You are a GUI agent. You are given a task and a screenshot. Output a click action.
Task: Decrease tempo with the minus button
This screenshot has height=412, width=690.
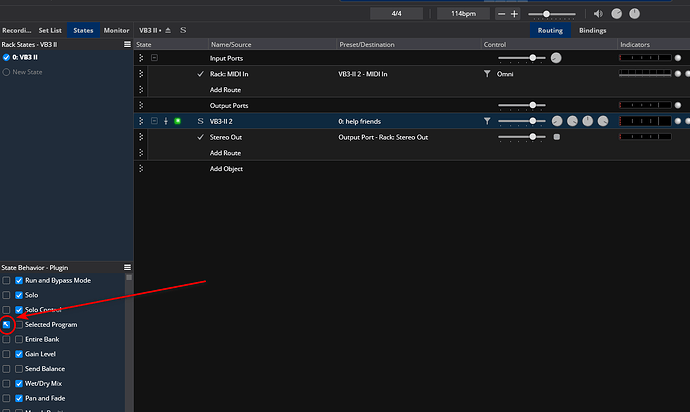coord(501,14)
